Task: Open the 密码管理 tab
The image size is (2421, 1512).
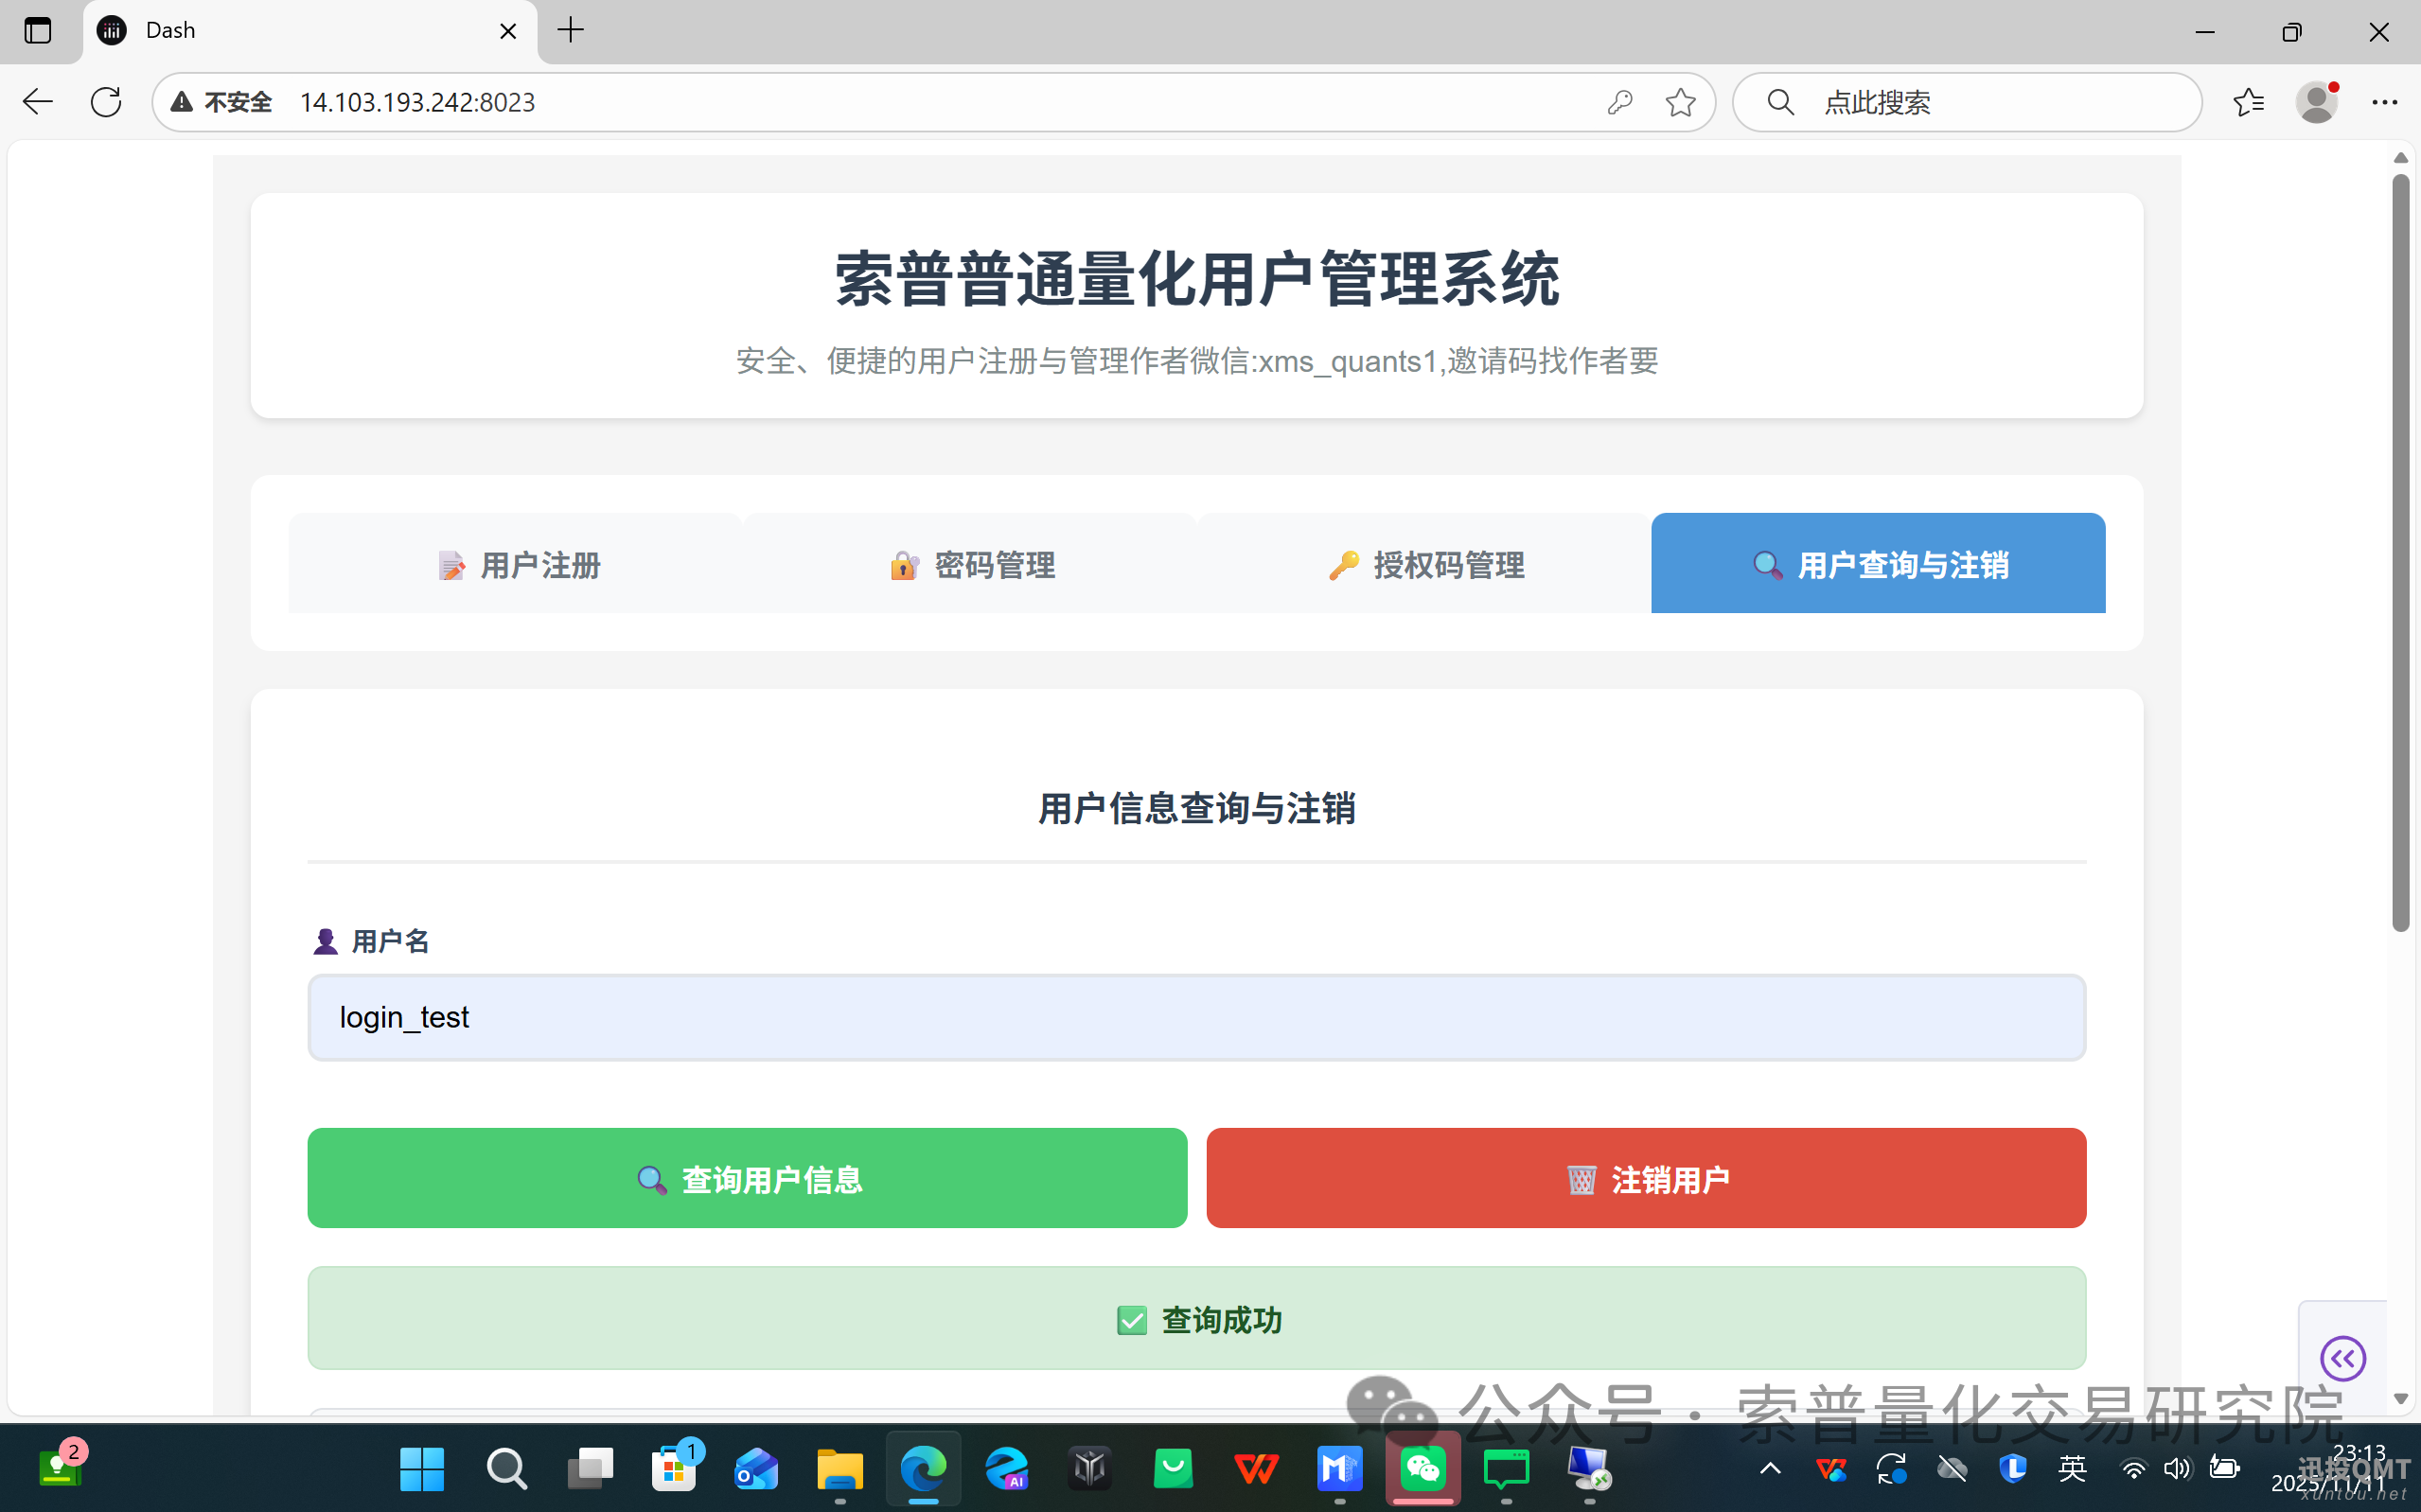Action: 970,564
